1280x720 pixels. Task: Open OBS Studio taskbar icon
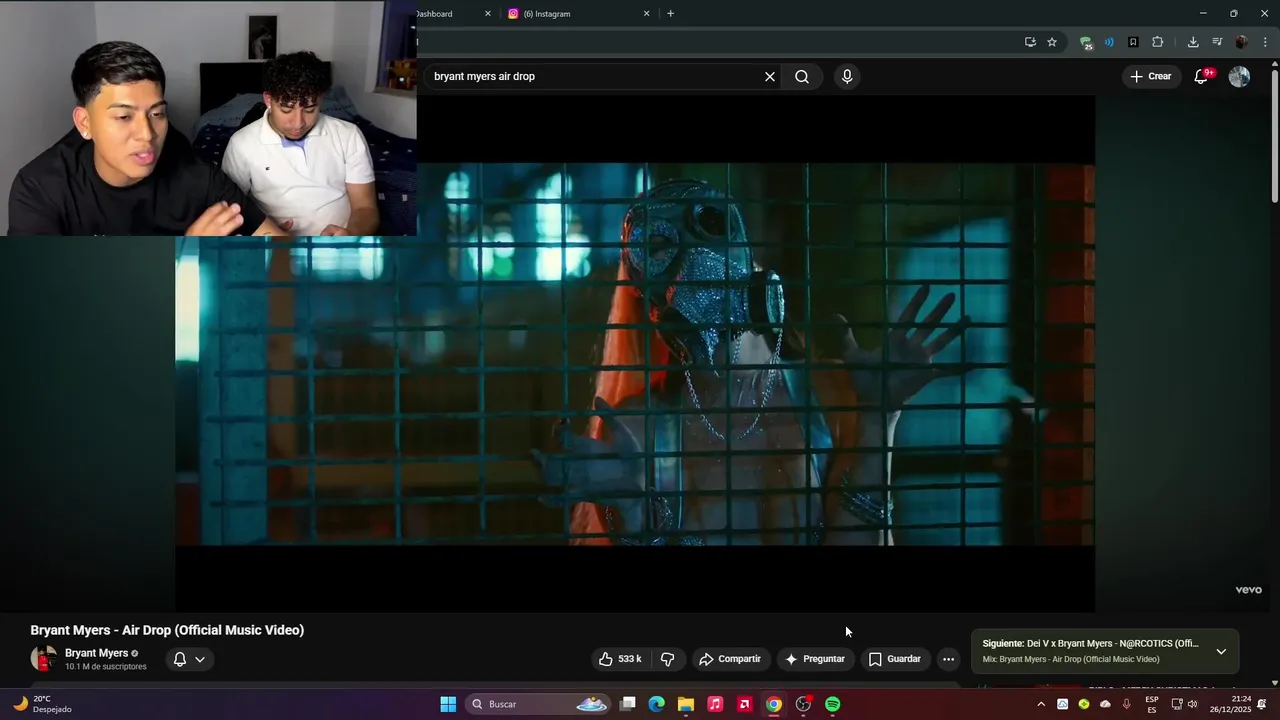803,704
